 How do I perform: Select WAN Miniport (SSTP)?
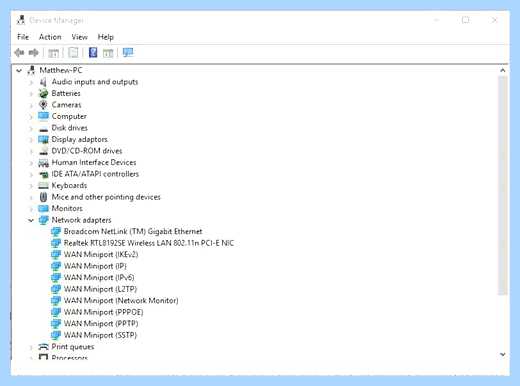pos(100,335)
